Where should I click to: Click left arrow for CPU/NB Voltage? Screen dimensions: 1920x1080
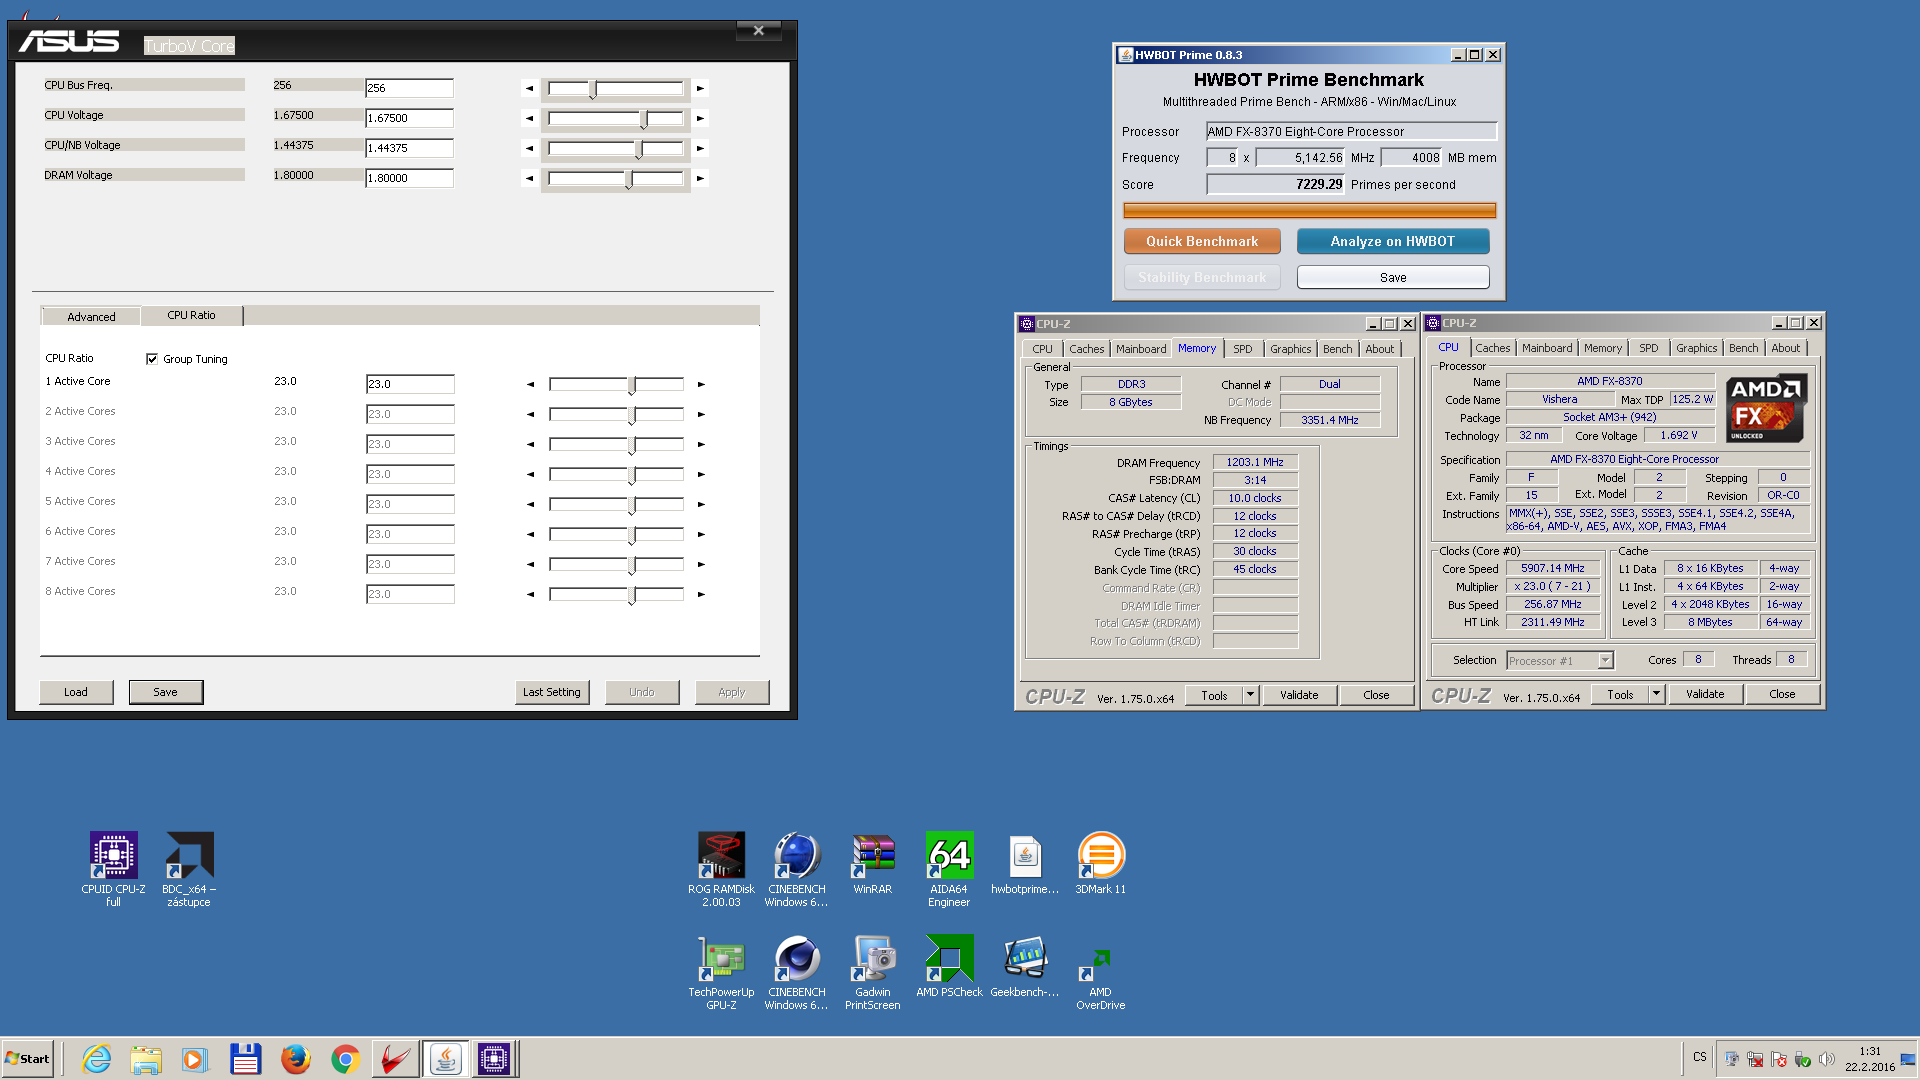(x=529, y=148)
